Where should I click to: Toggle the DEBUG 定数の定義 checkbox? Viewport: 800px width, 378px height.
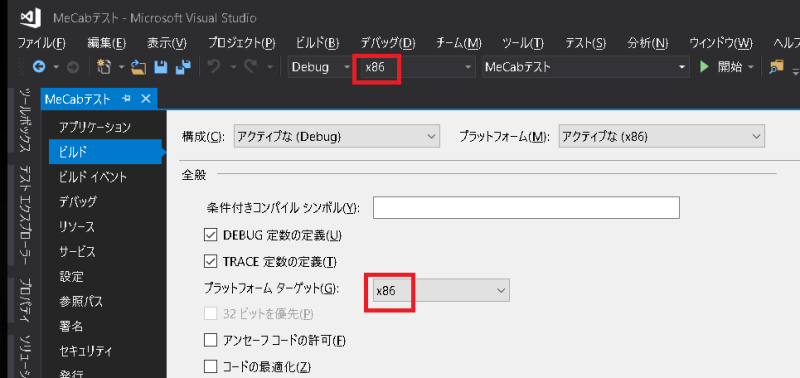(x=210, y=235)
